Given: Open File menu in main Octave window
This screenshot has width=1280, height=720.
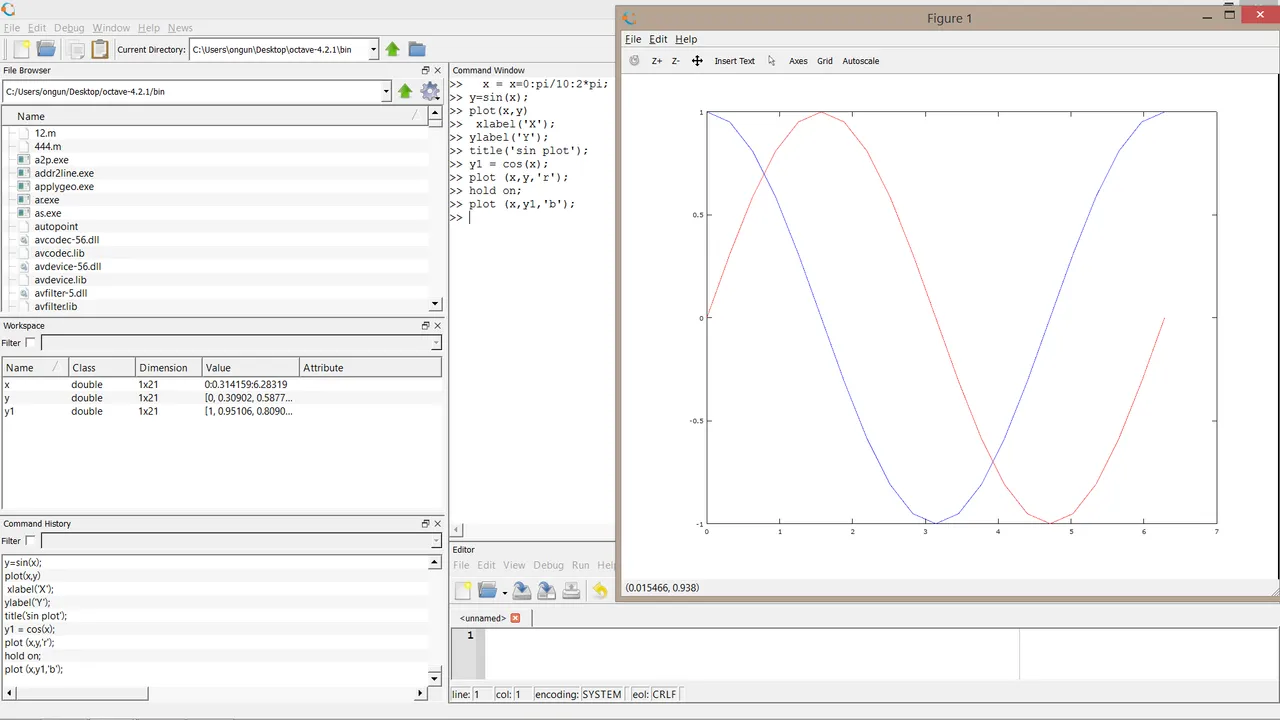Looking at the screenshot, I should point(12,28).
